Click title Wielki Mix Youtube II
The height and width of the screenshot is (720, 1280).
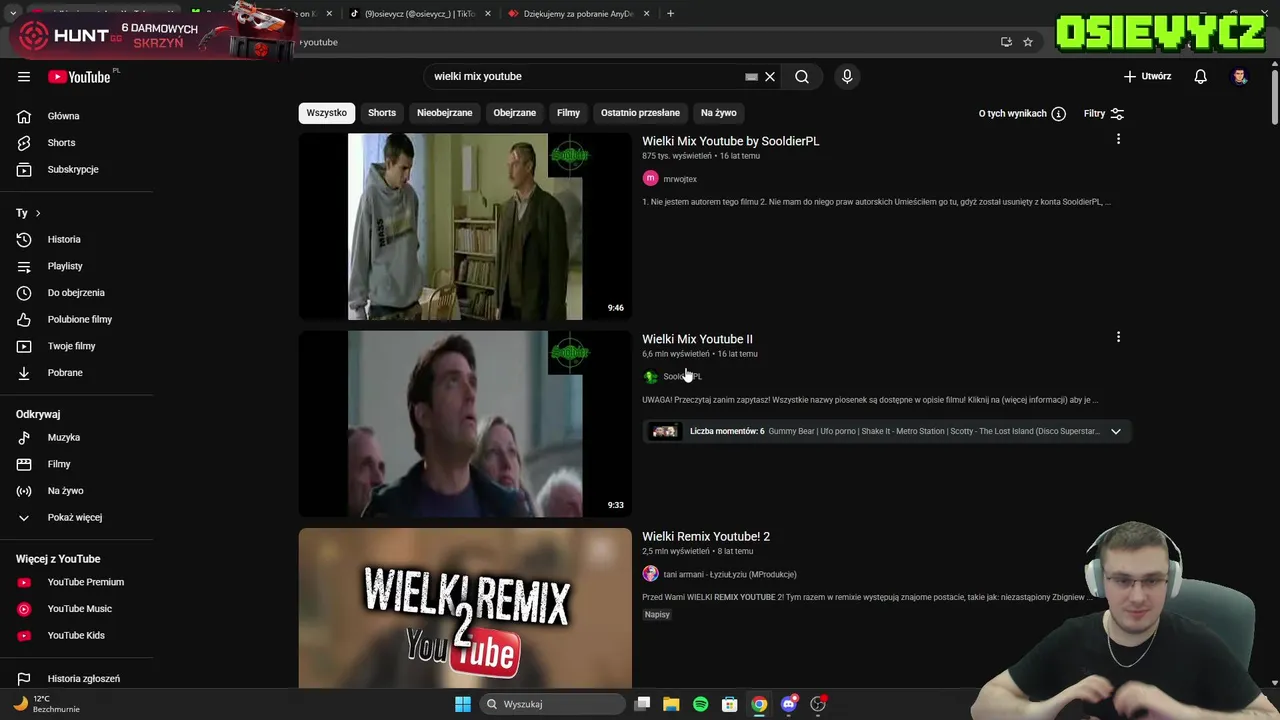[697, 339]
